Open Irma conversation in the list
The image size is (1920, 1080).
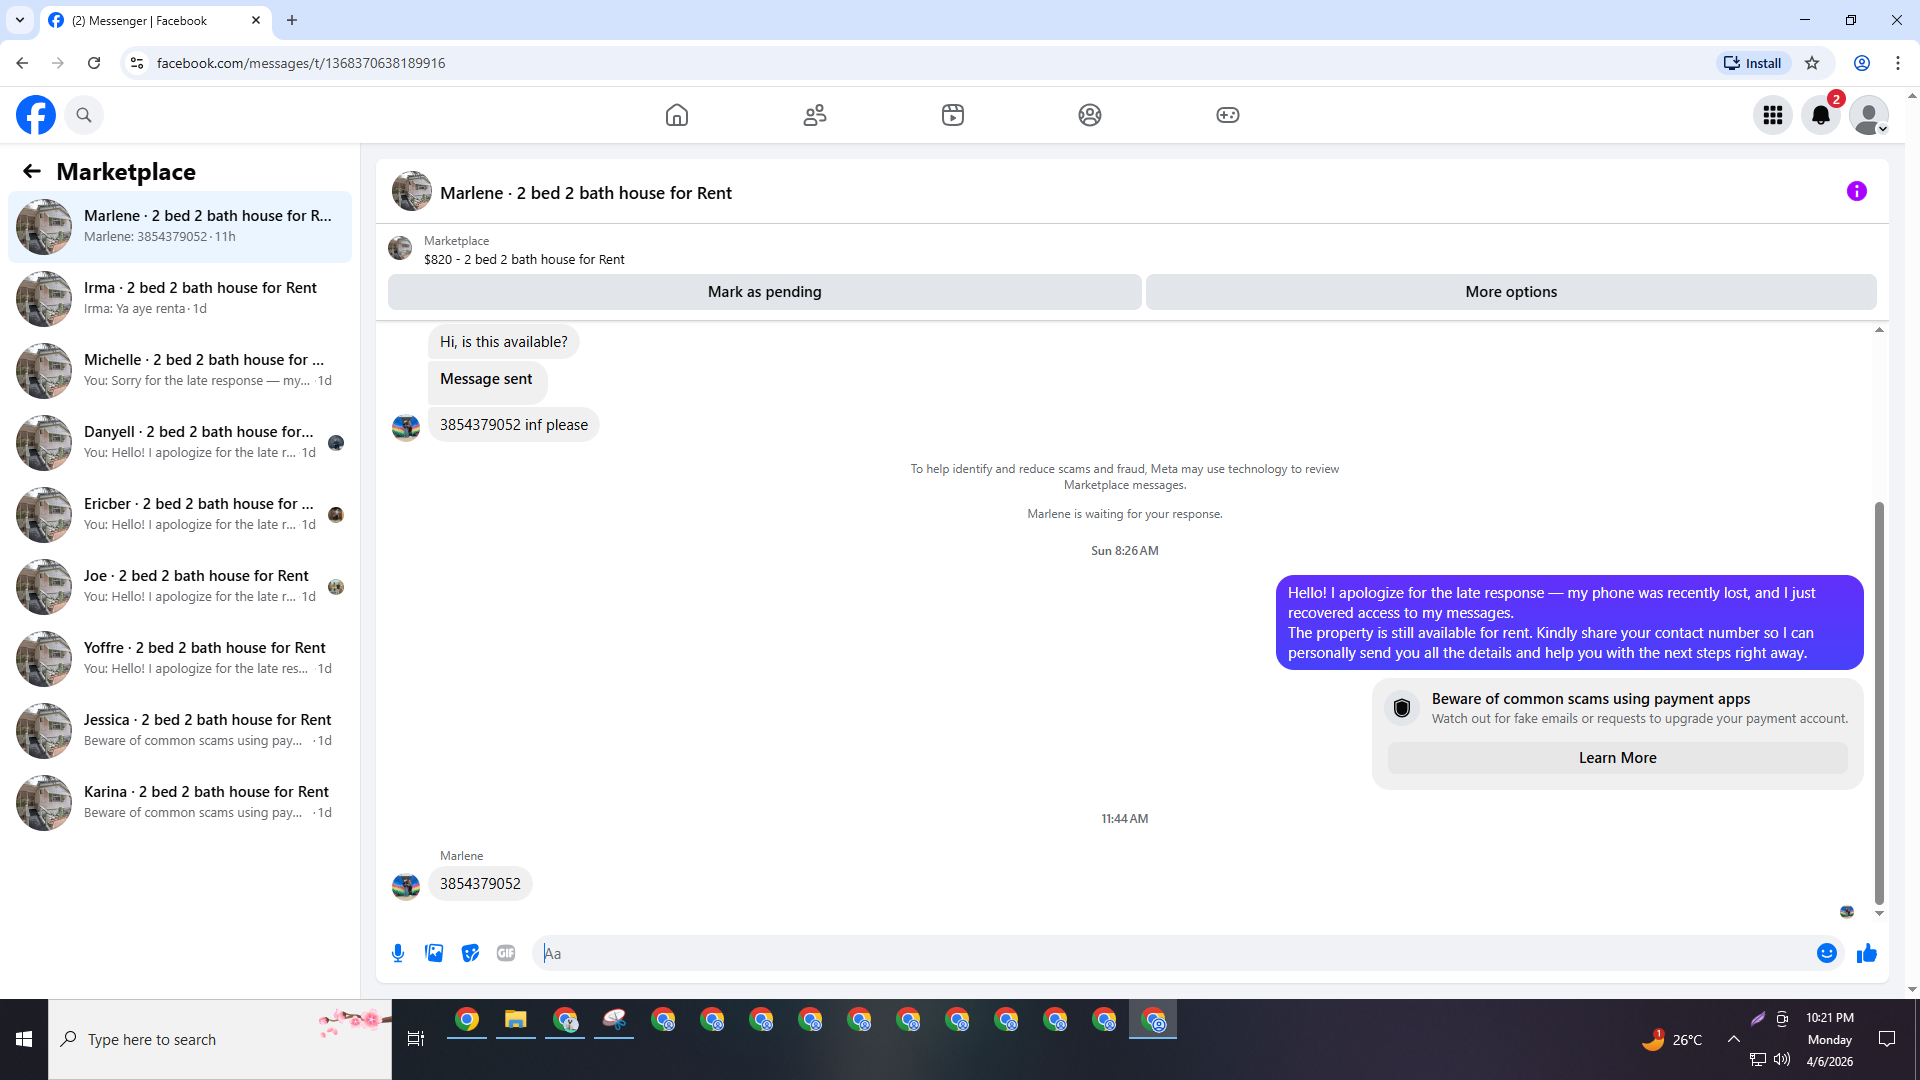point(180,298)
